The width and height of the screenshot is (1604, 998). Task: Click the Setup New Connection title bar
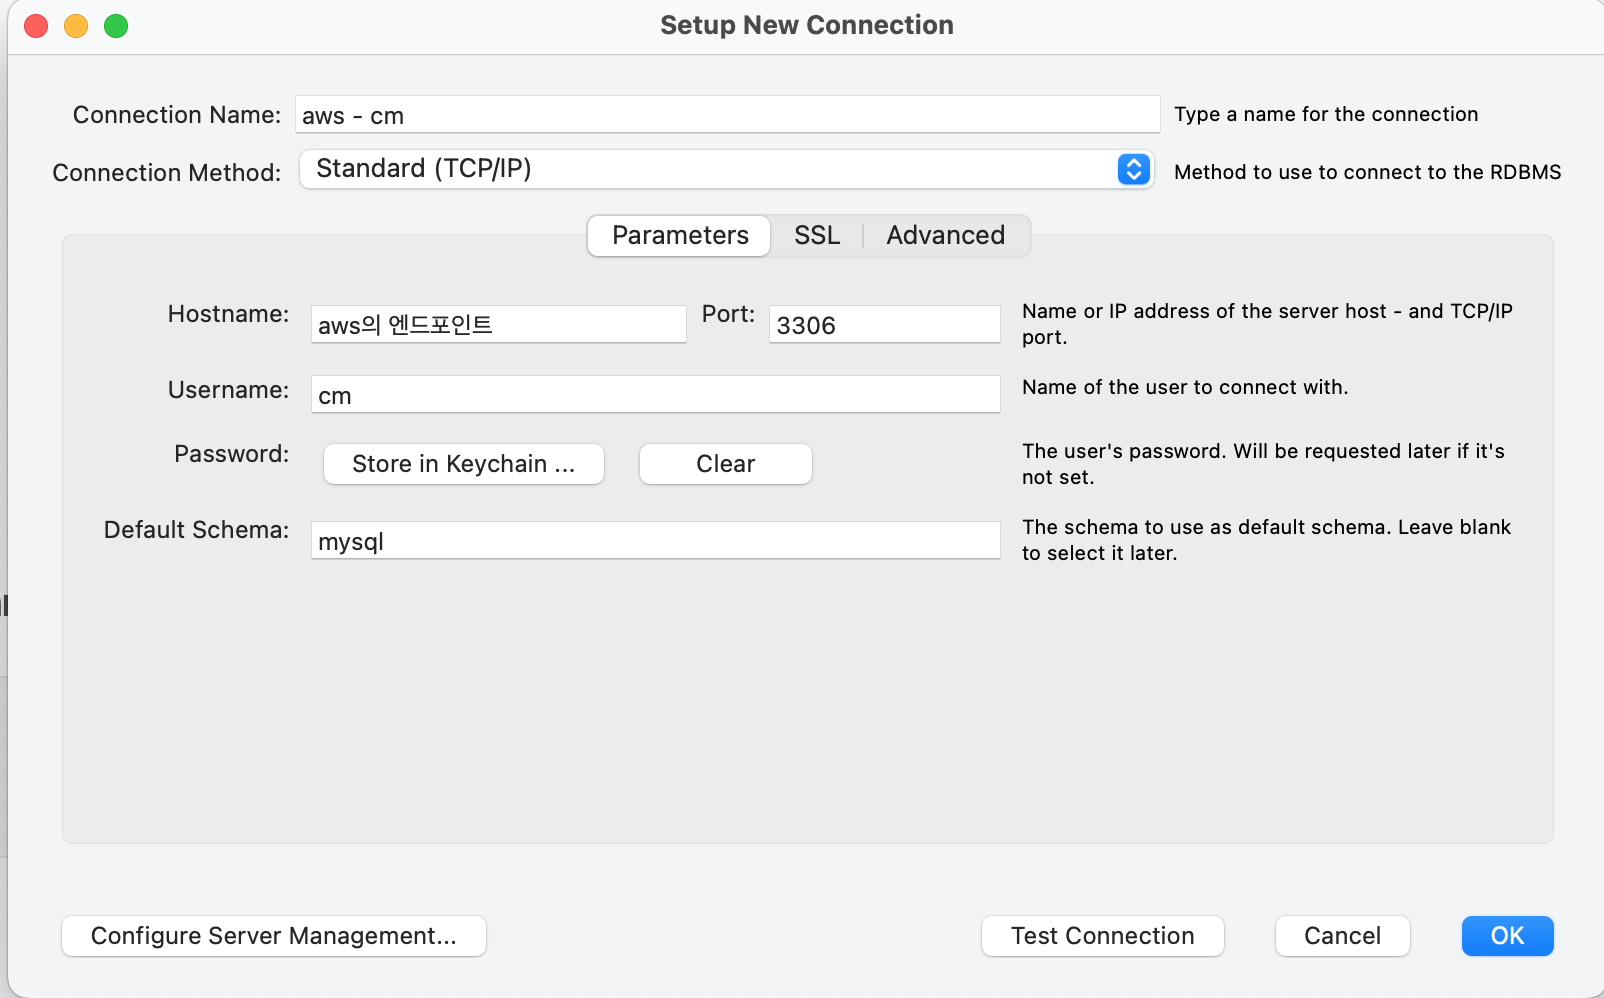point(806,26)
